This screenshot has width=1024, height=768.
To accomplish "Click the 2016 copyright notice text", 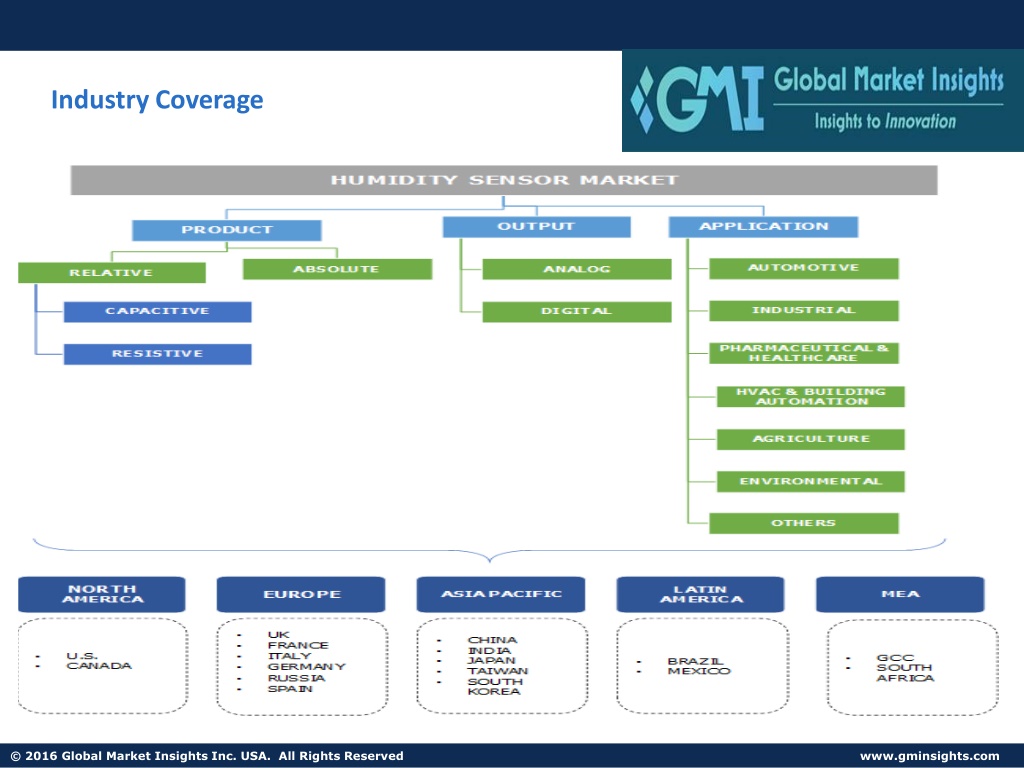I will (207, 756).
